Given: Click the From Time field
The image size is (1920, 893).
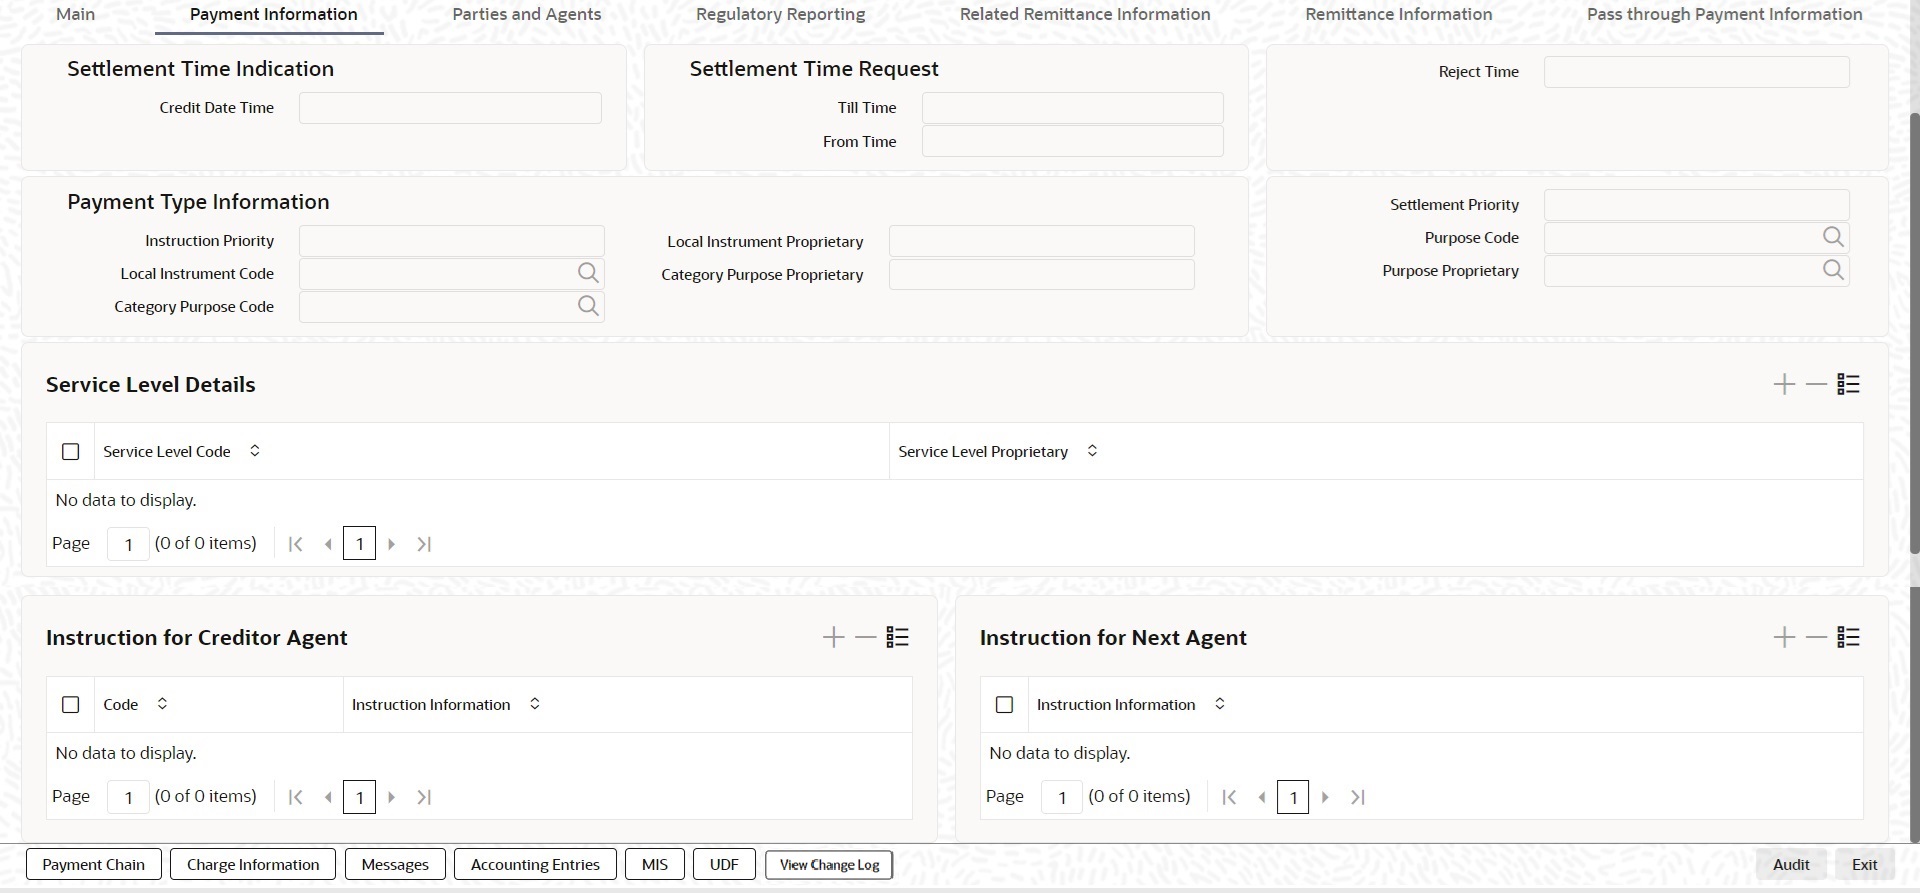Looking at the screenshot, I should [x=1072, y=141].
